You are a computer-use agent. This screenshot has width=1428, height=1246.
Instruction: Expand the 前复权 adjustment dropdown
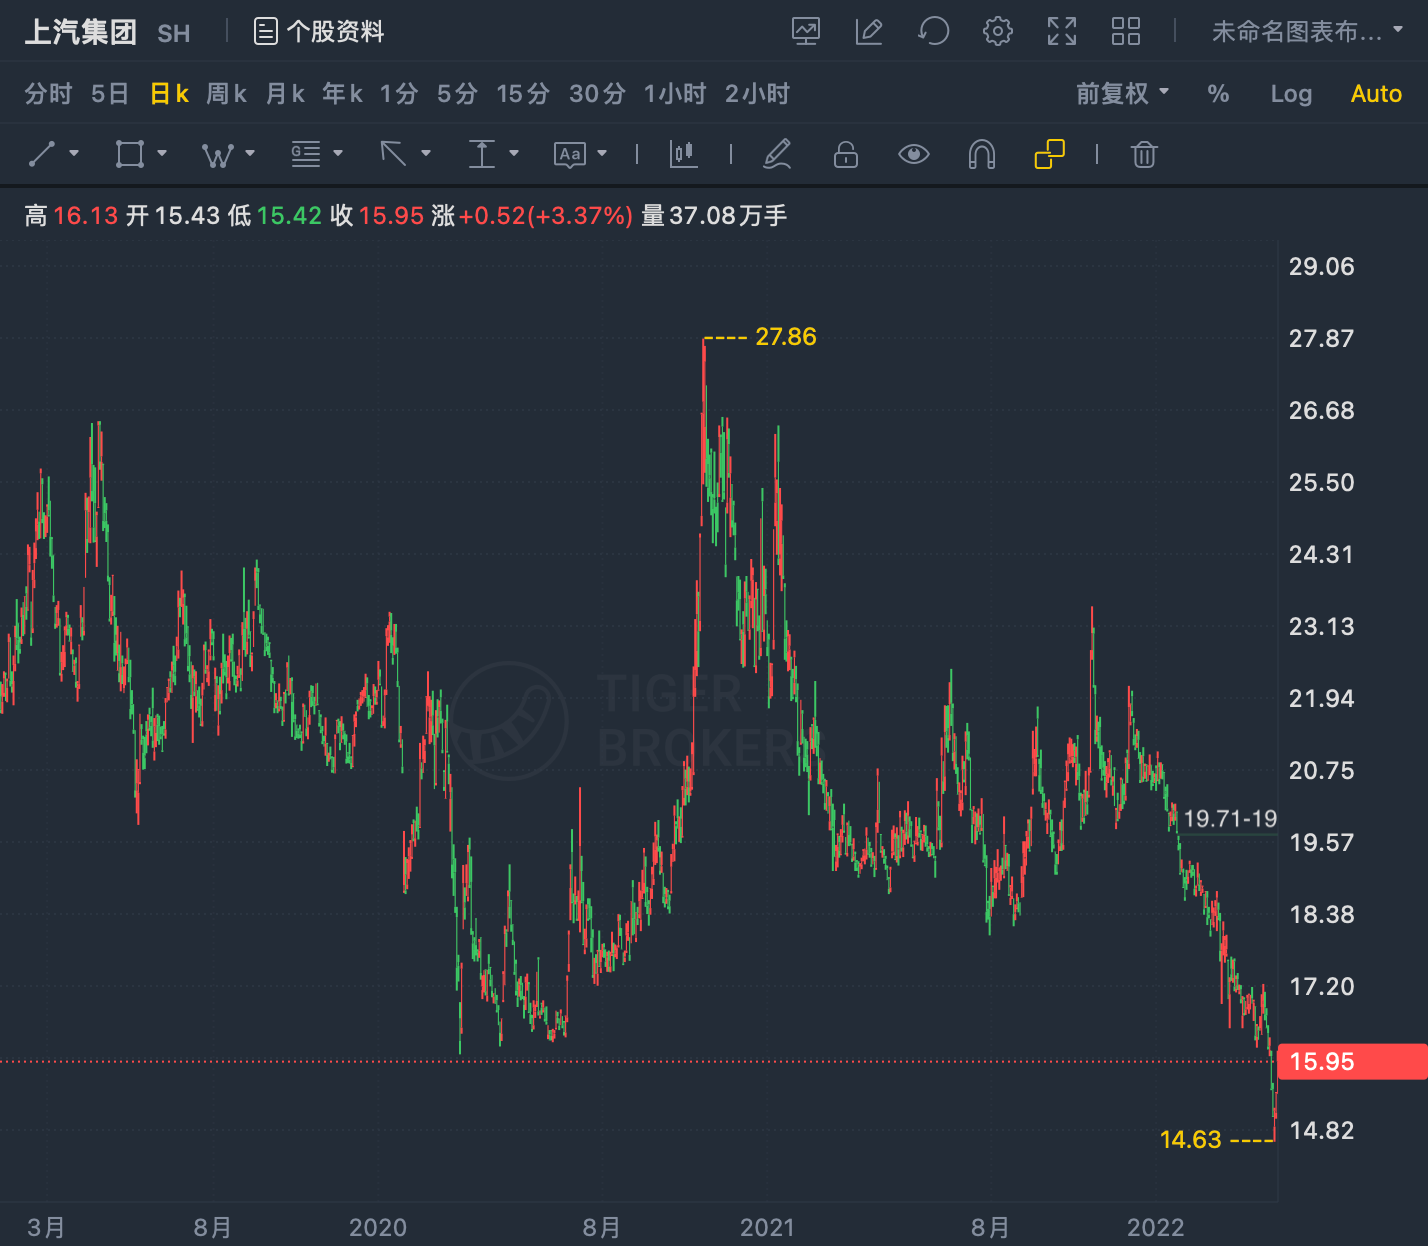pos(1122,94)
